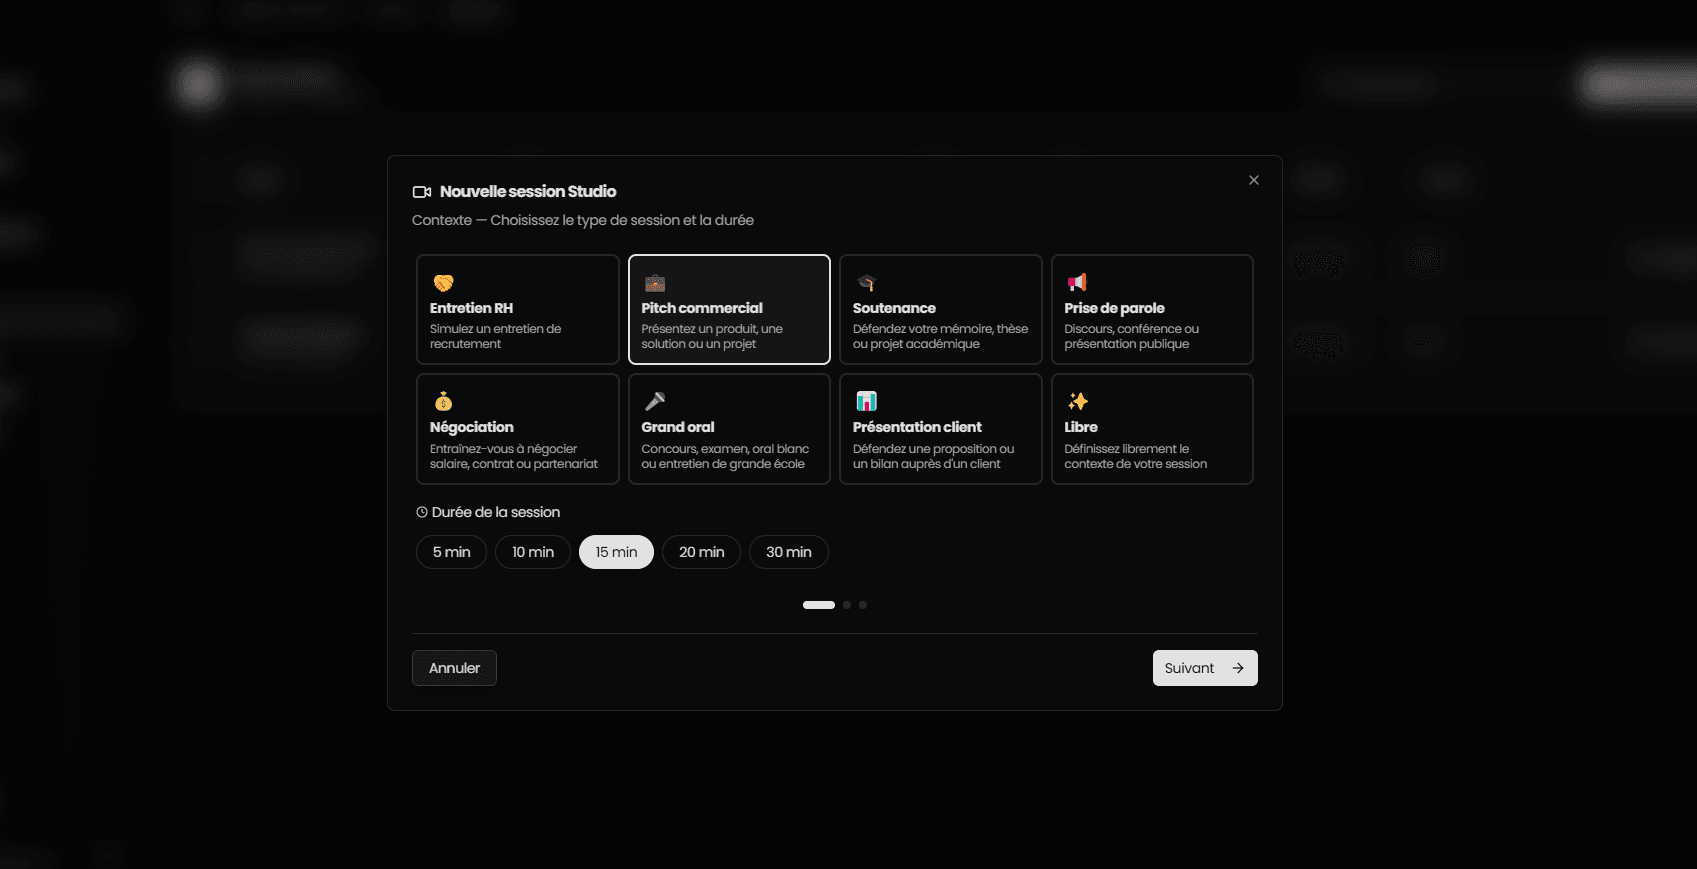Image resolution: width=1697 pixels, height=869 pixels.
Task: Click 'Défendez une proposition ou un bilan' text
Action: coord(933,456)
